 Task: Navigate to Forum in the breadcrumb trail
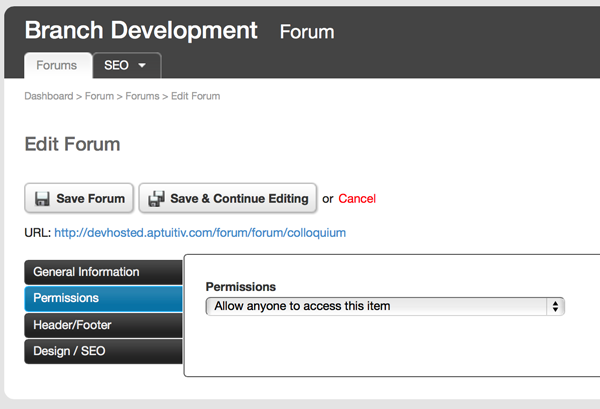pyautogui.click(x=99, y=96)
